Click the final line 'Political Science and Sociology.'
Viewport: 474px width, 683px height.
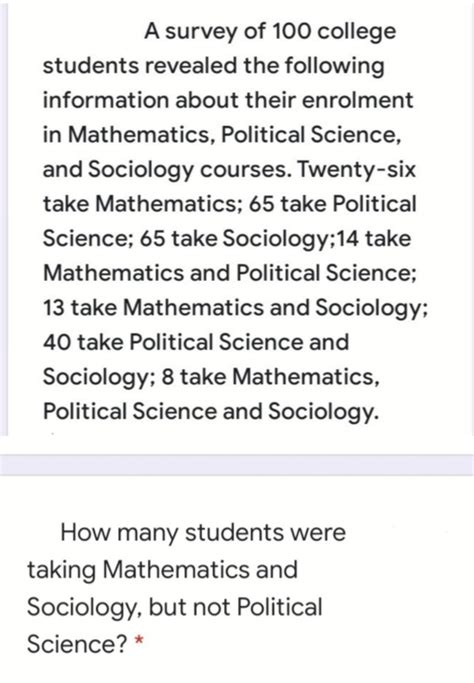[211, 412]
